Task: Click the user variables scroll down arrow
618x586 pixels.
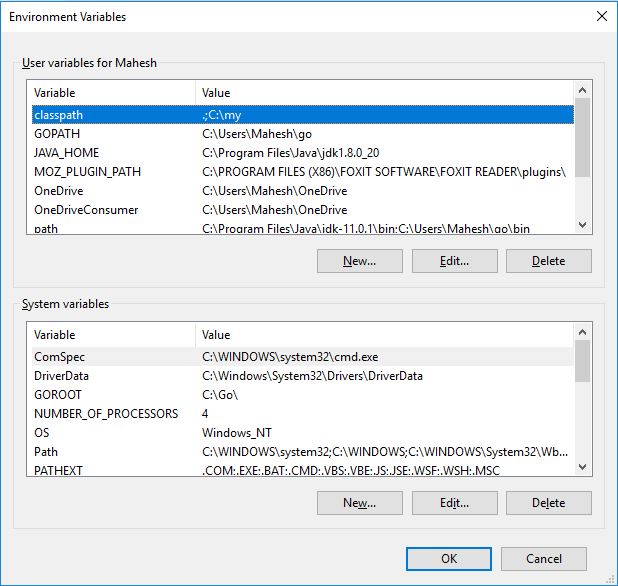Action: tap(583, 225)
